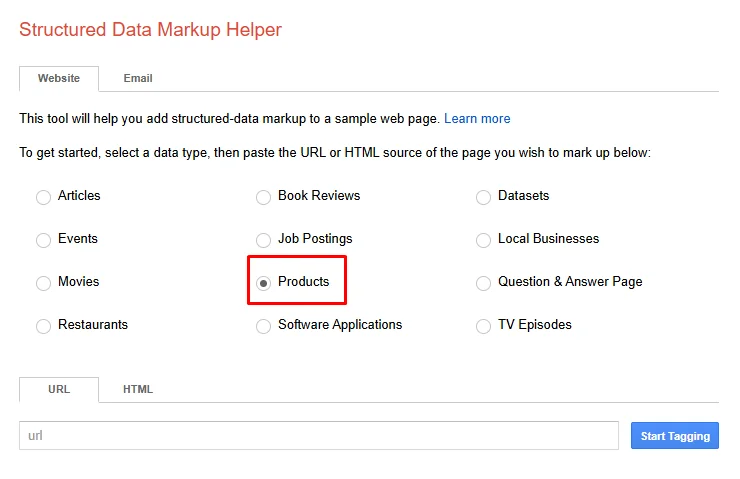
Task: Select the Articles radio button
Action: tap(43, 197)
